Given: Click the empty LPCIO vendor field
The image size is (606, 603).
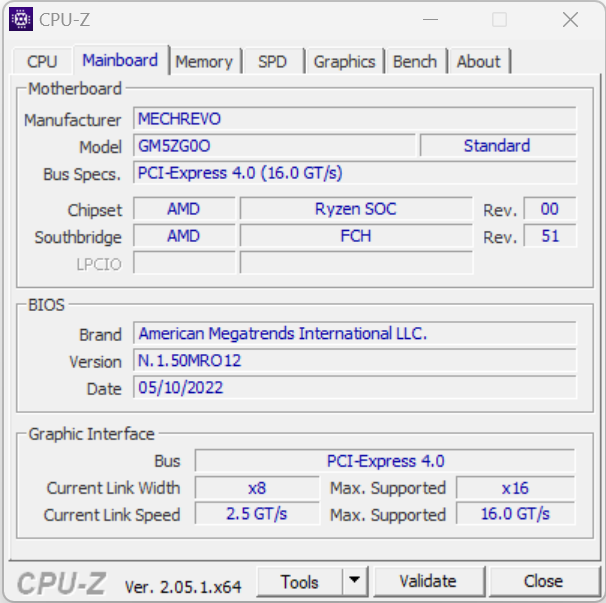Looking at the screenshot, I should coord(184,263).
